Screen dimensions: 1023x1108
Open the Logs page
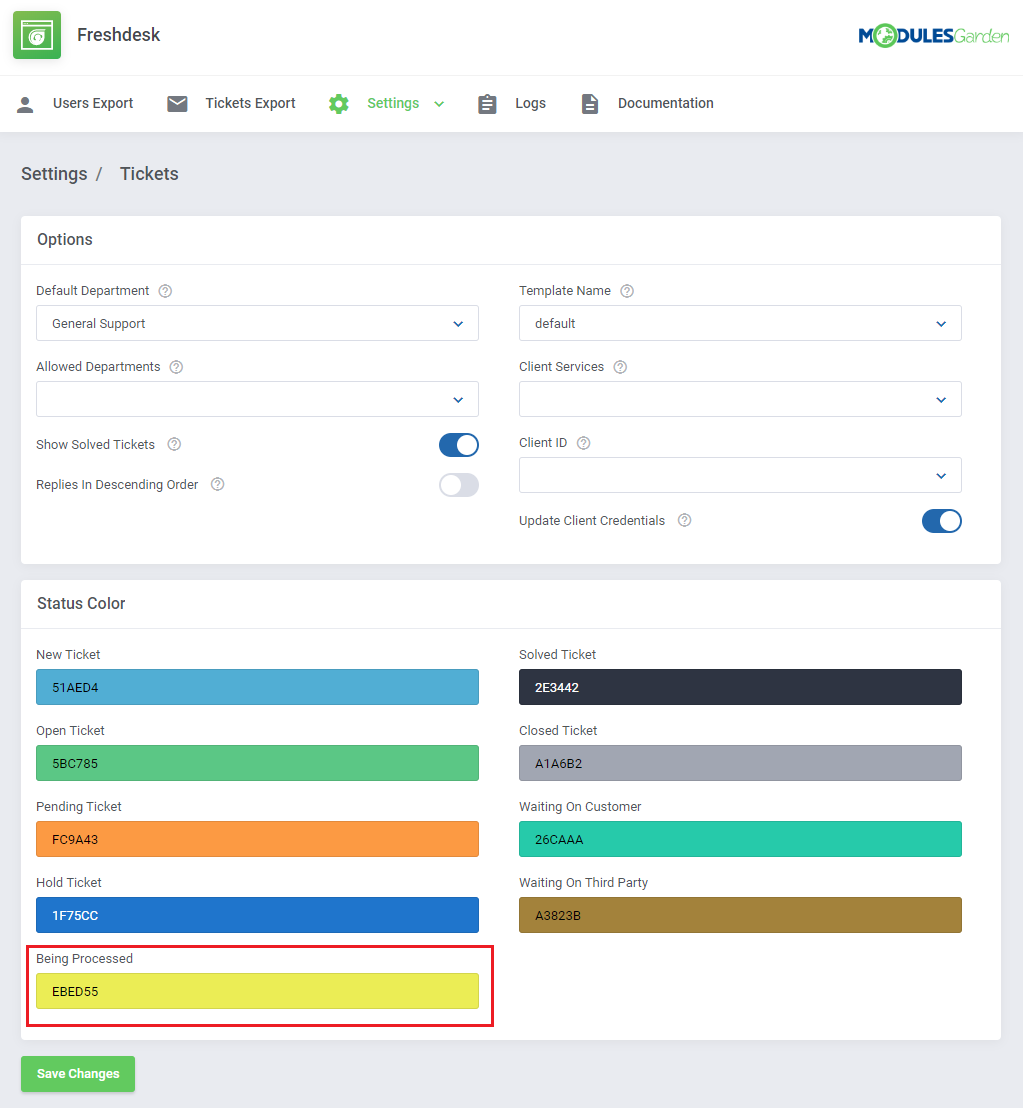tap(530, 103)
